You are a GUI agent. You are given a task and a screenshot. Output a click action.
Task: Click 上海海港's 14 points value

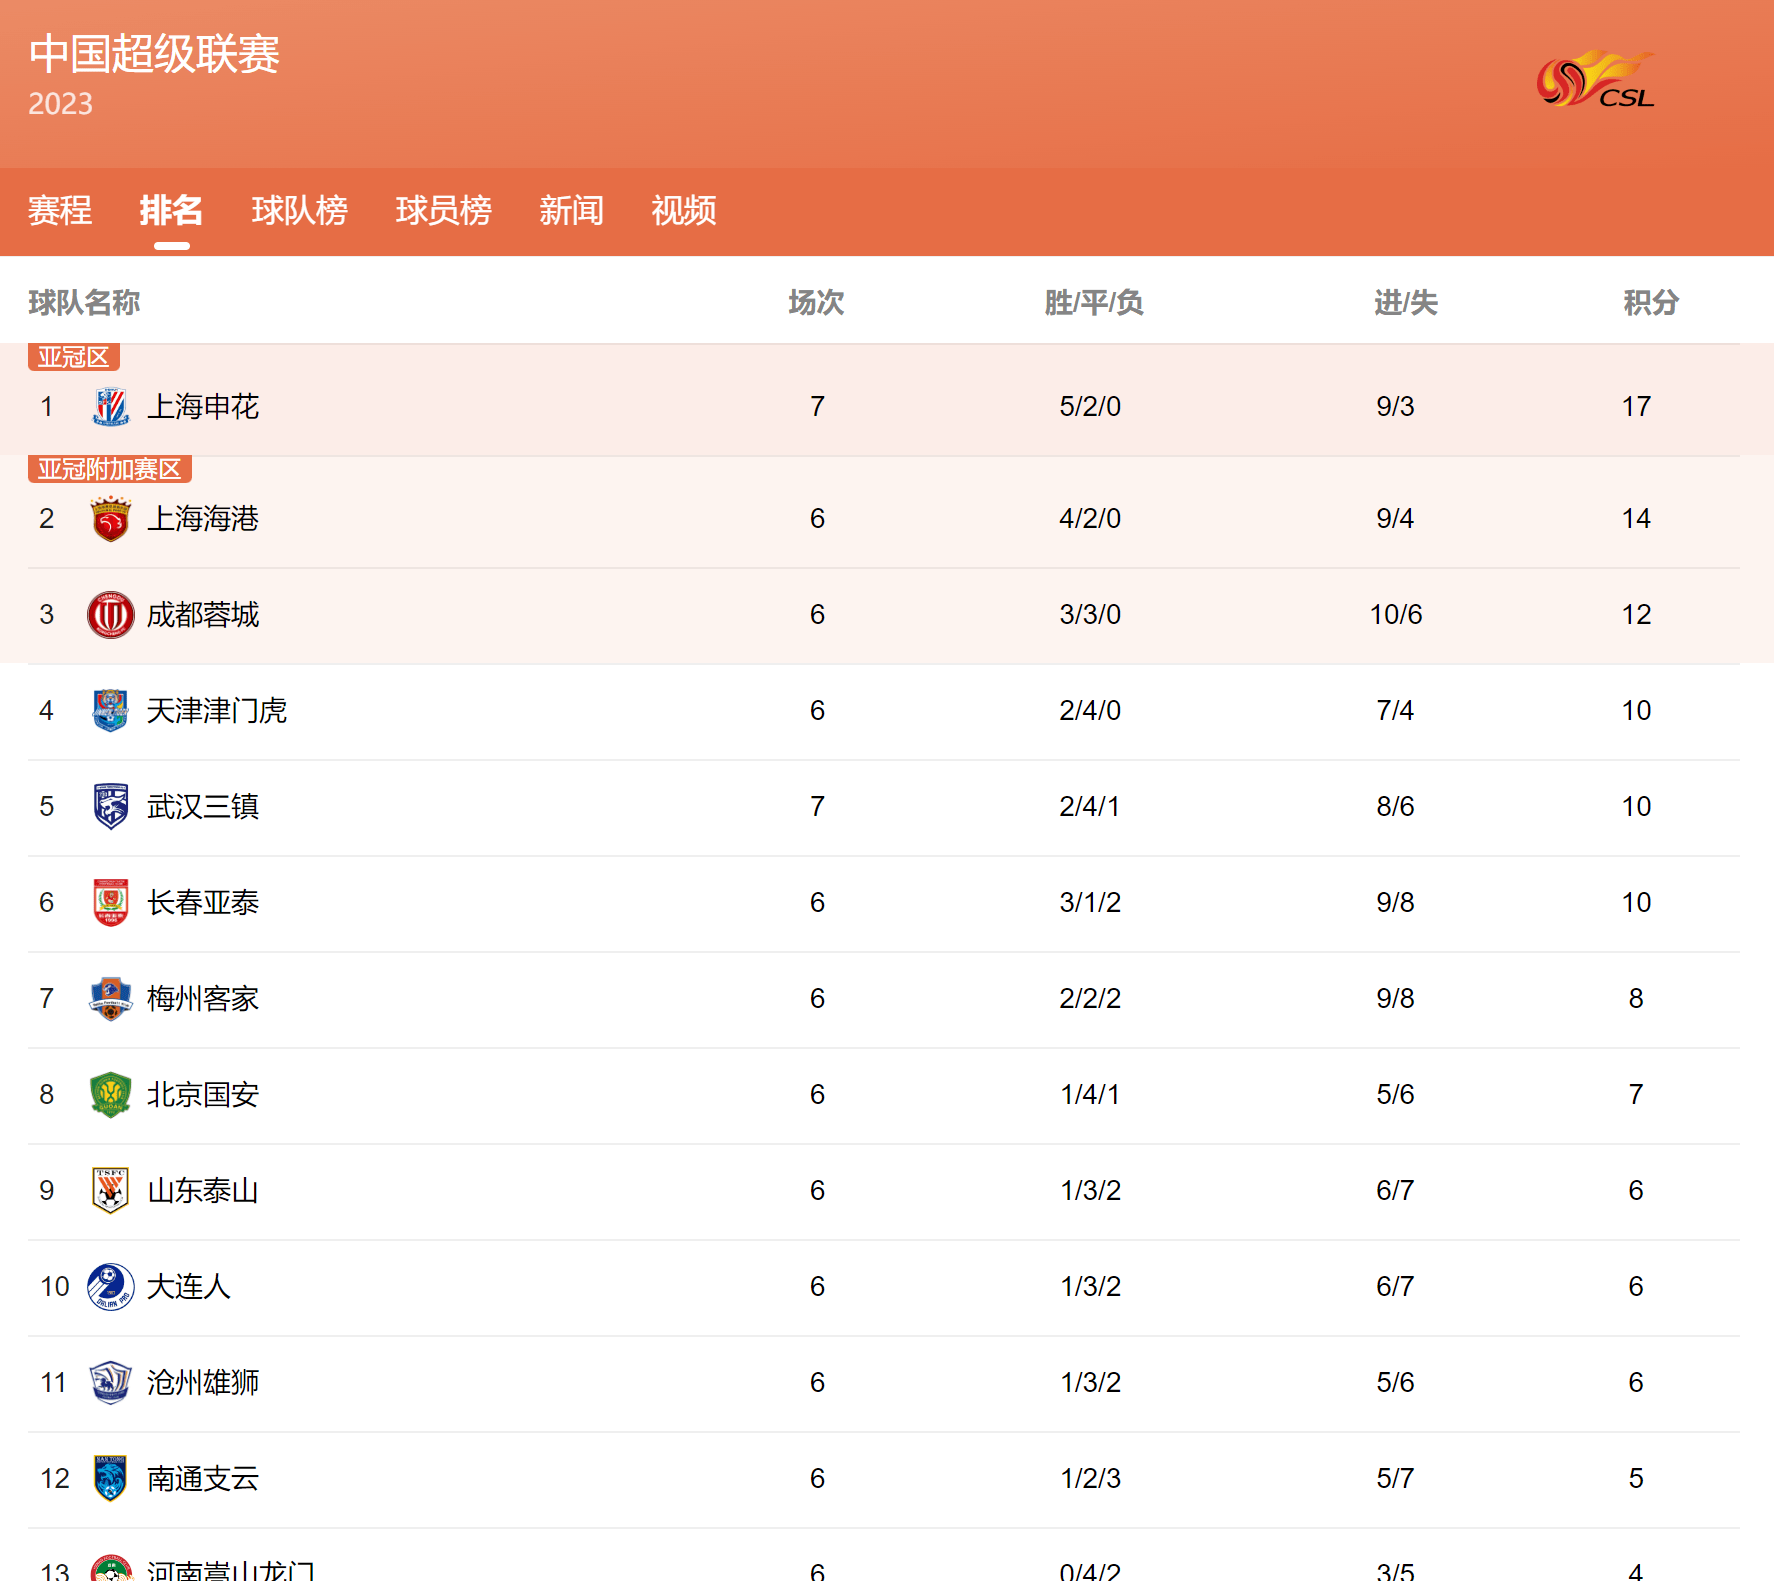[x=1636, y=519]
